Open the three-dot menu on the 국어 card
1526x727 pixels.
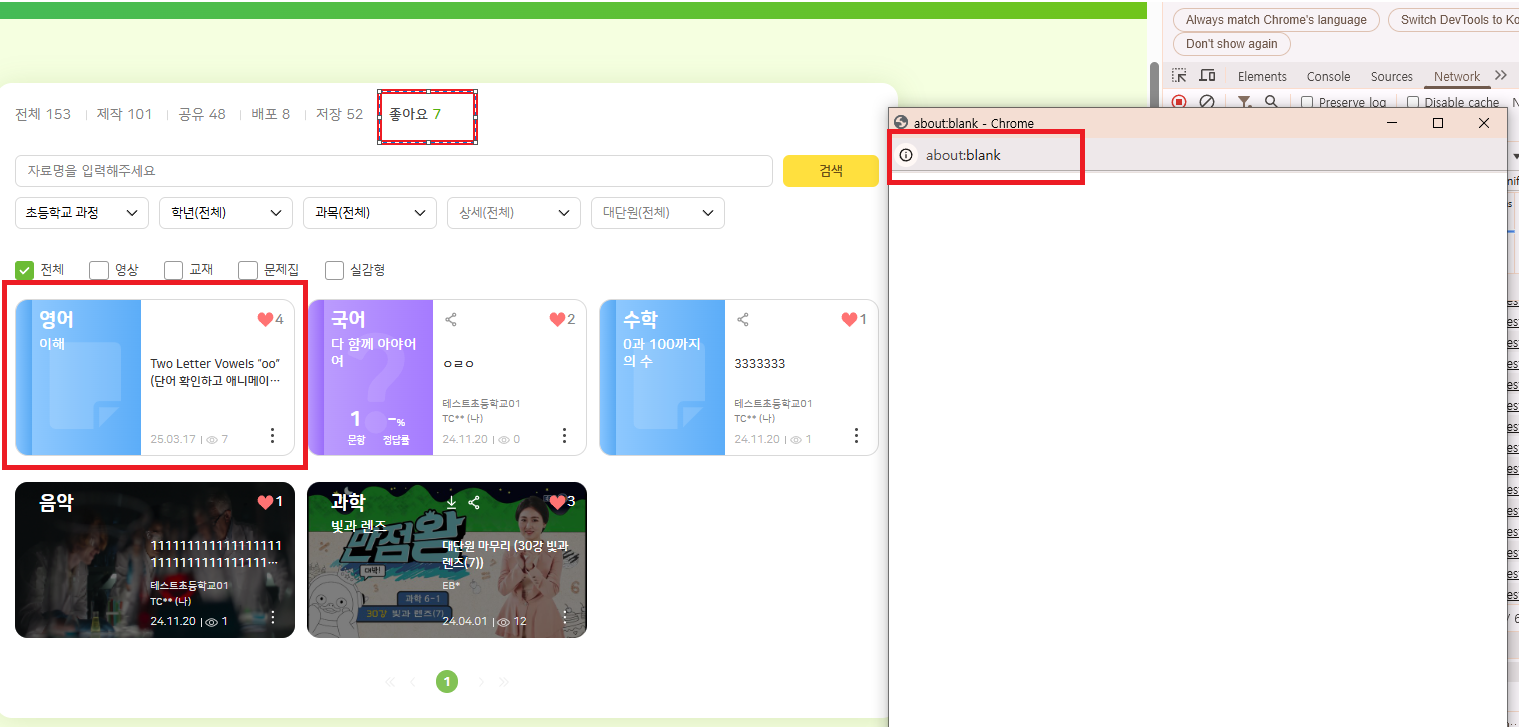[x=564, y=436]
